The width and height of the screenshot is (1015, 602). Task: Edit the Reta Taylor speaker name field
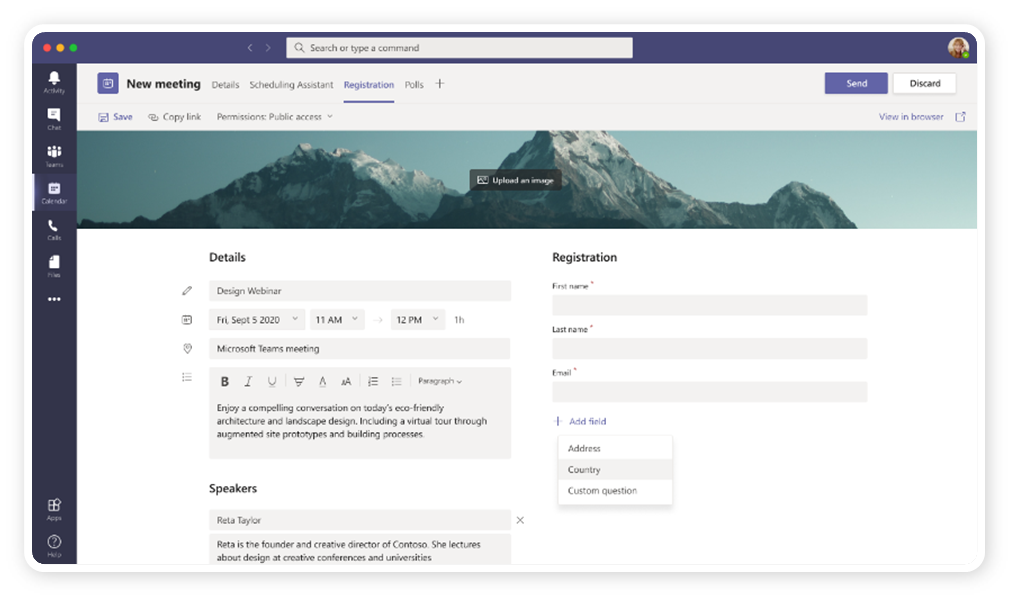(x=360, y=520)
